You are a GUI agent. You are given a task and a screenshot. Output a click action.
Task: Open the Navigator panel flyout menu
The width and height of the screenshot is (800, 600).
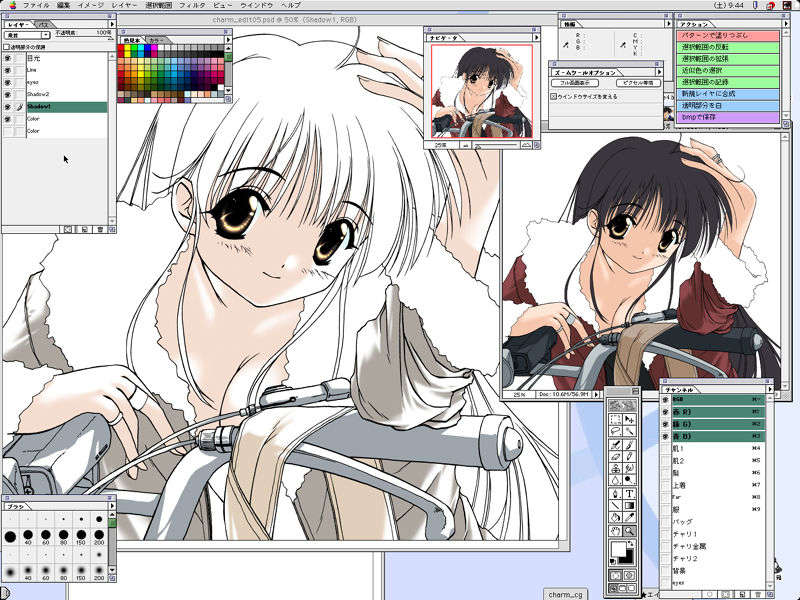536,37
